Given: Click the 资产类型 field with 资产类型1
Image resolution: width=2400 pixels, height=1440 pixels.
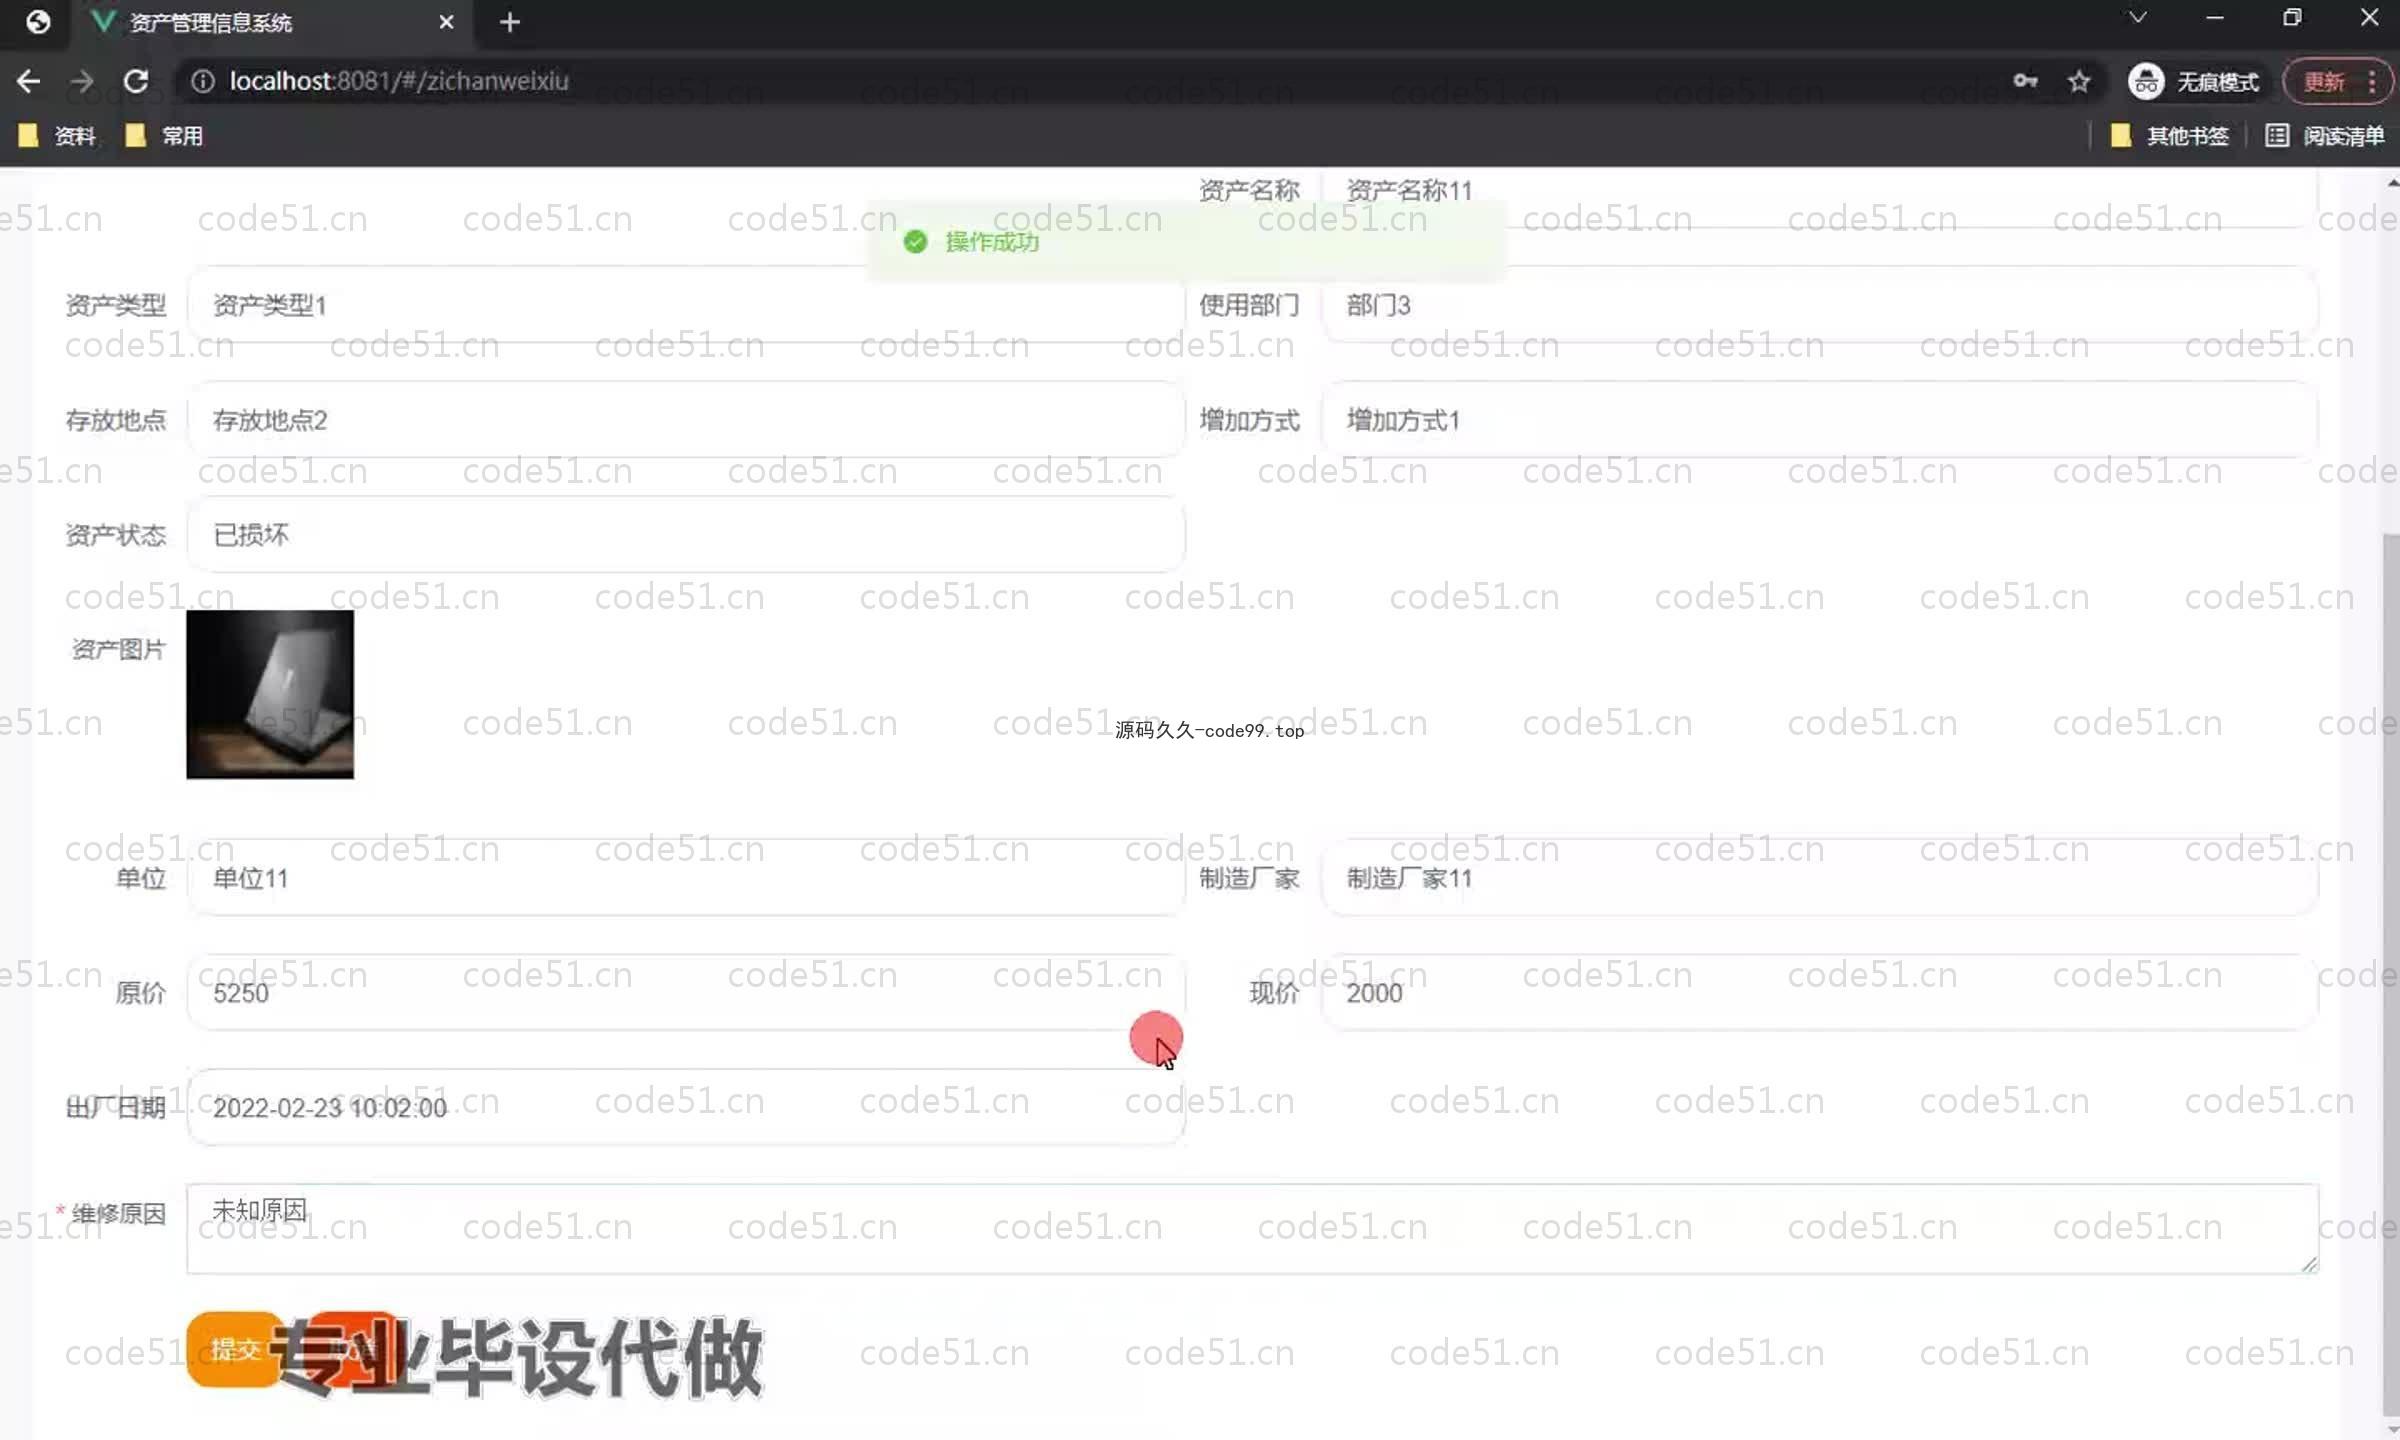Looking at the screenshot, I should [685, 305].
